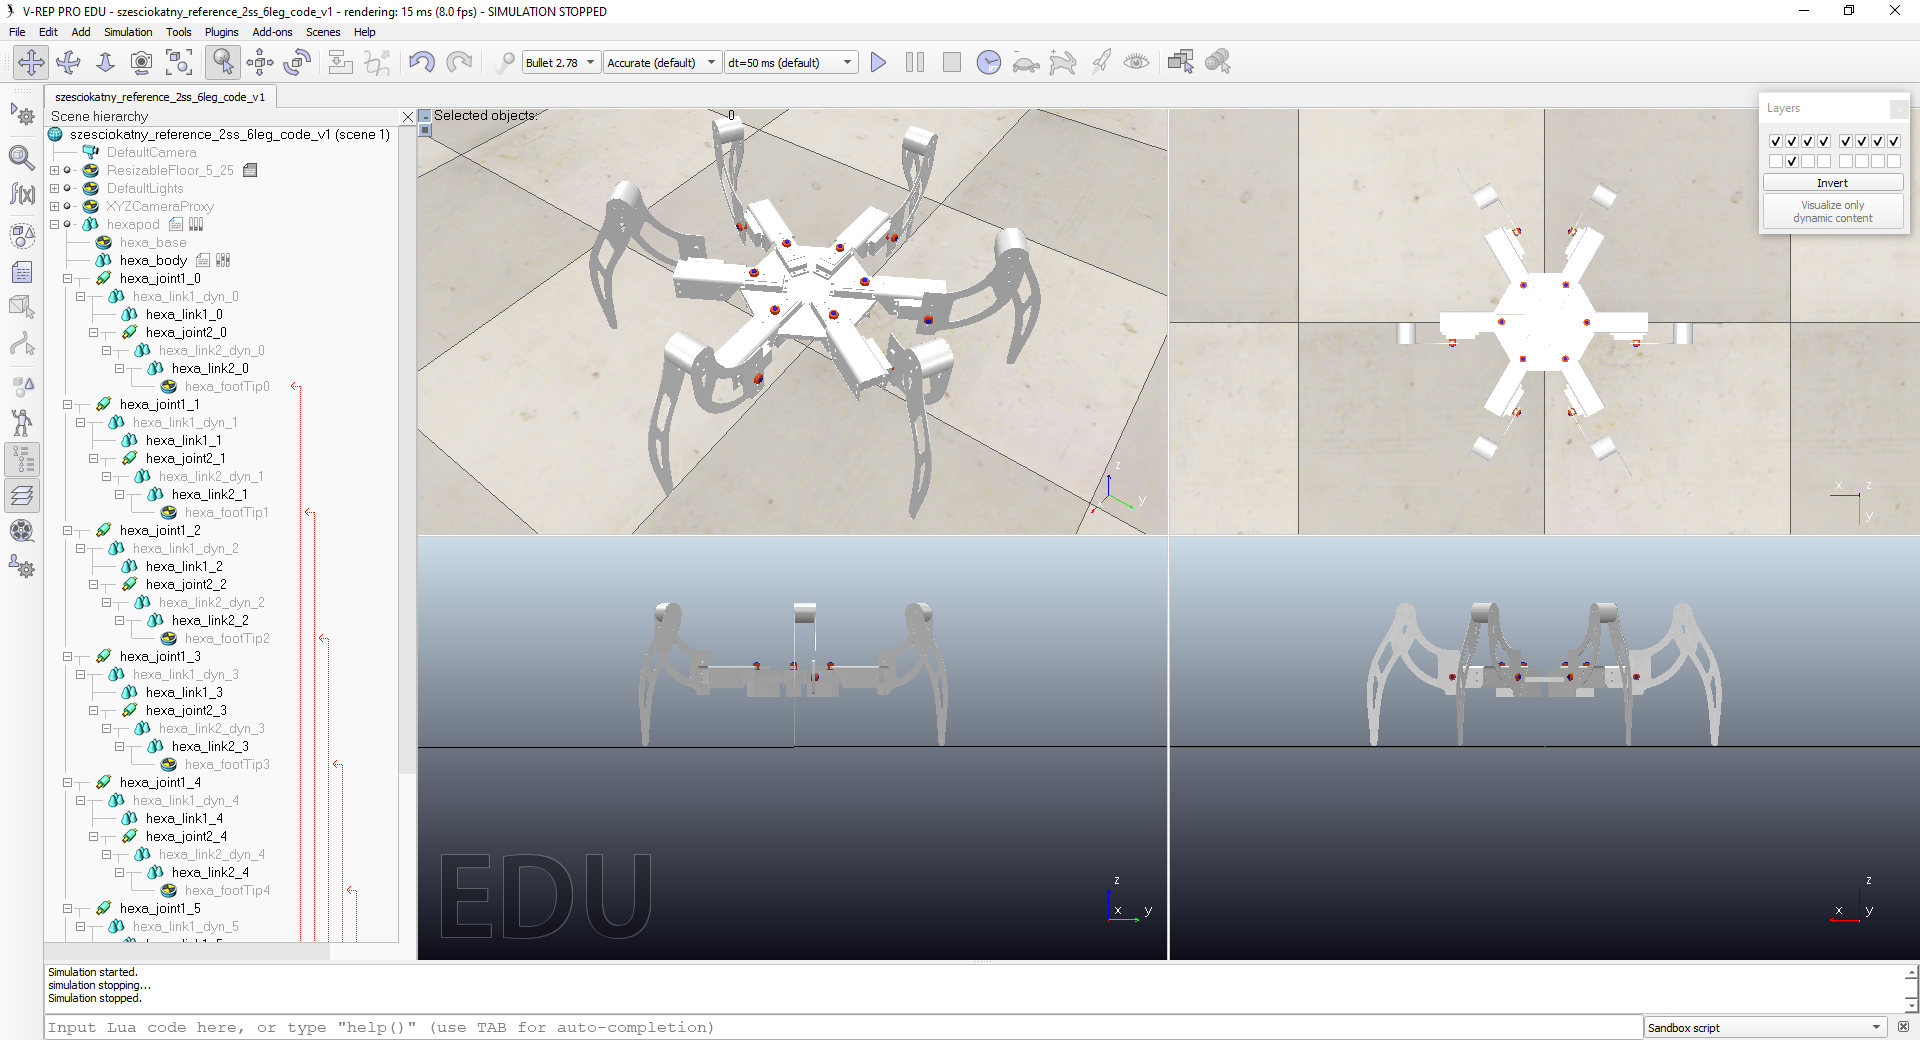Toggle threaded rendering rocket icon
Screen dimensions: 1920x1040
click(1100, 62)
